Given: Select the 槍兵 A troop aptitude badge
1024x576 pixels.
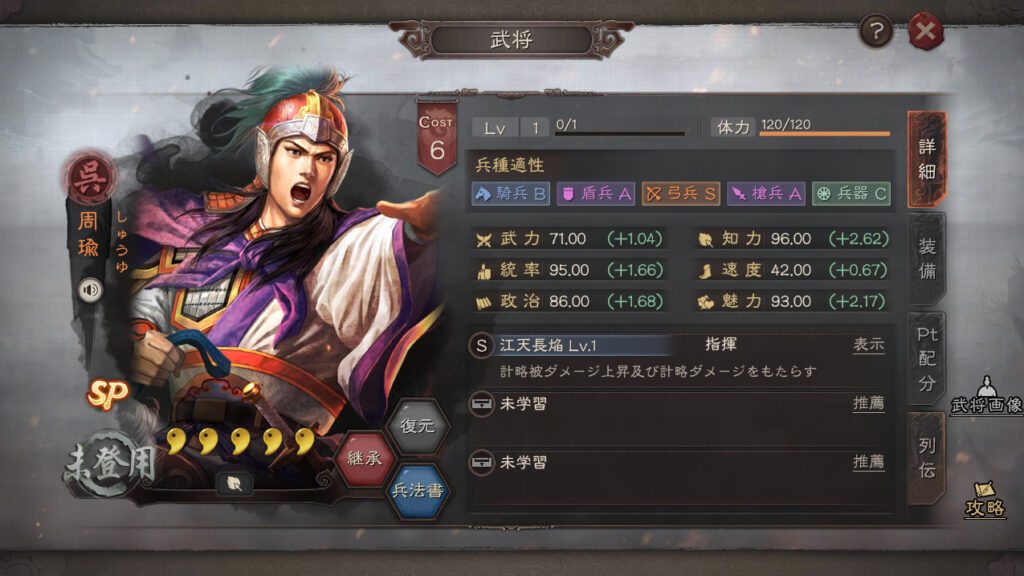Looking at the screenshot, I should pos(765,193).
